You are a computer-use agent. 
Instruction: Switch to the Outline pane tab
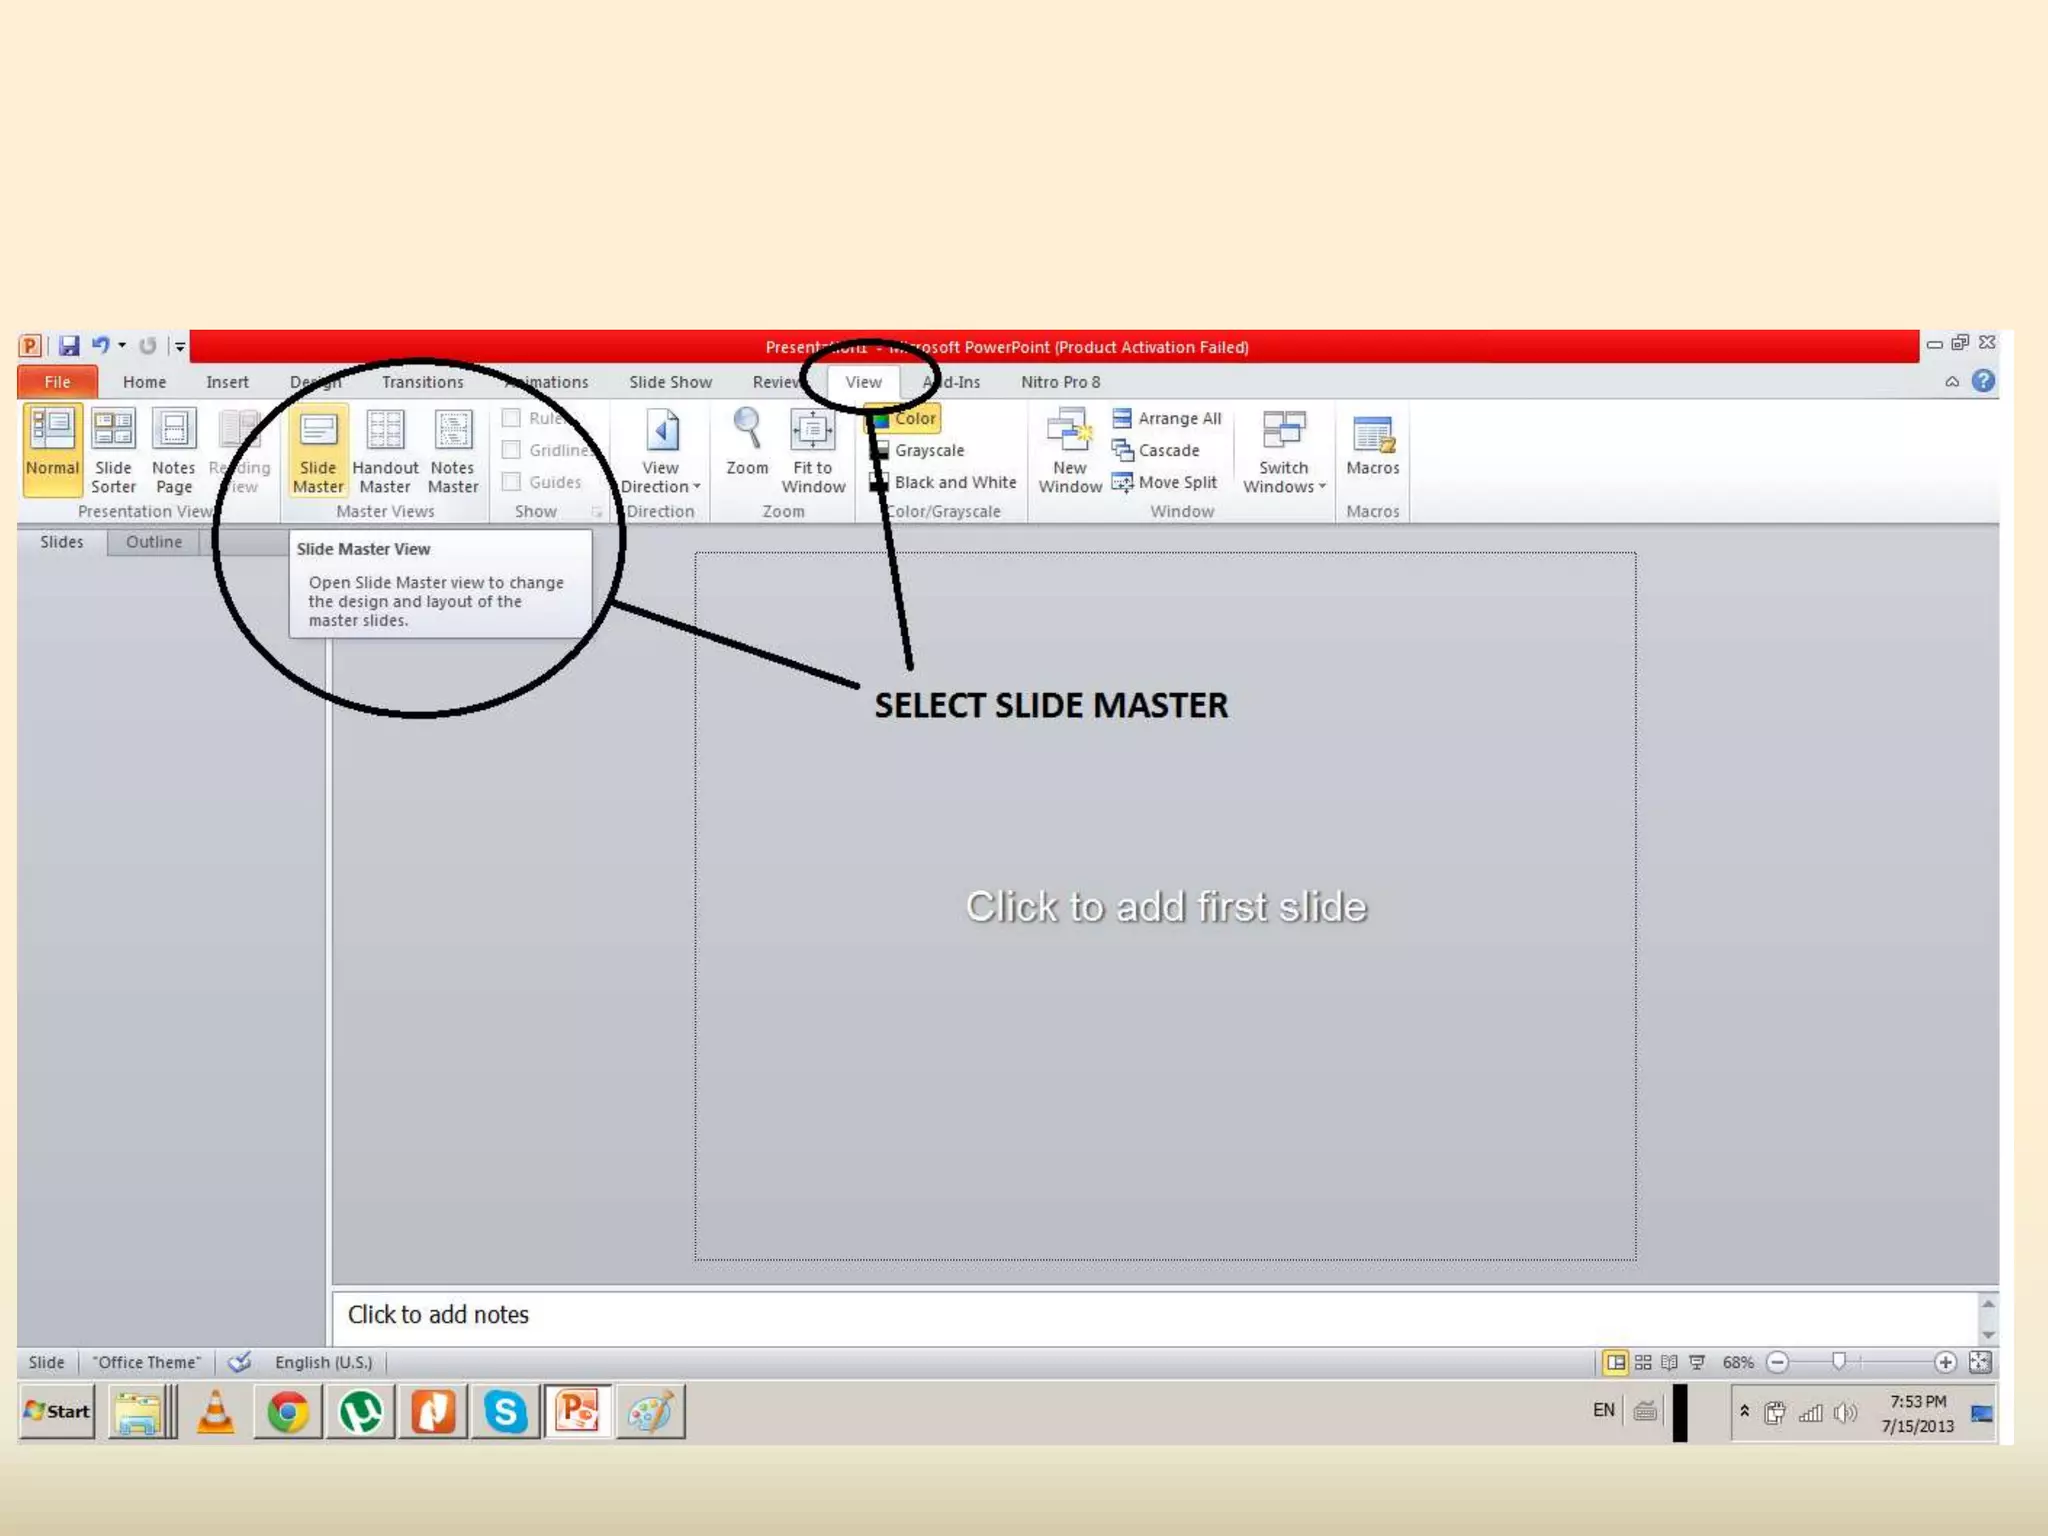[x=154, y=542]
